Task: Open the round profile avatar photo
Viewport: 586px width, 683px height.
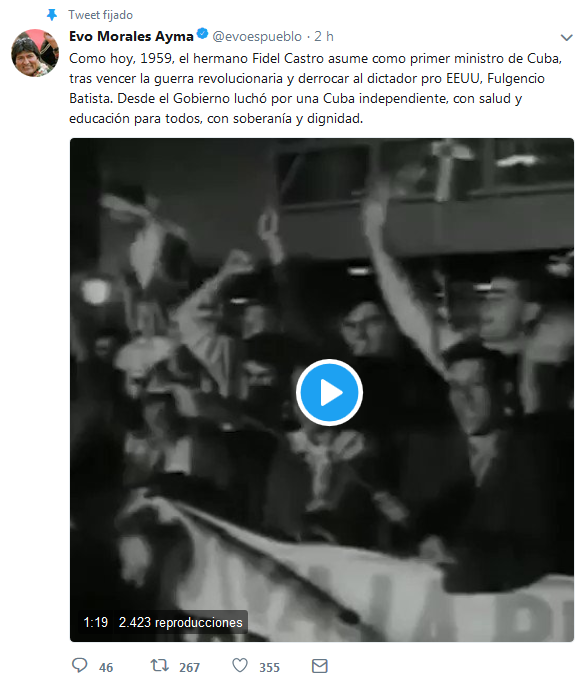Action: click(35, 53)
